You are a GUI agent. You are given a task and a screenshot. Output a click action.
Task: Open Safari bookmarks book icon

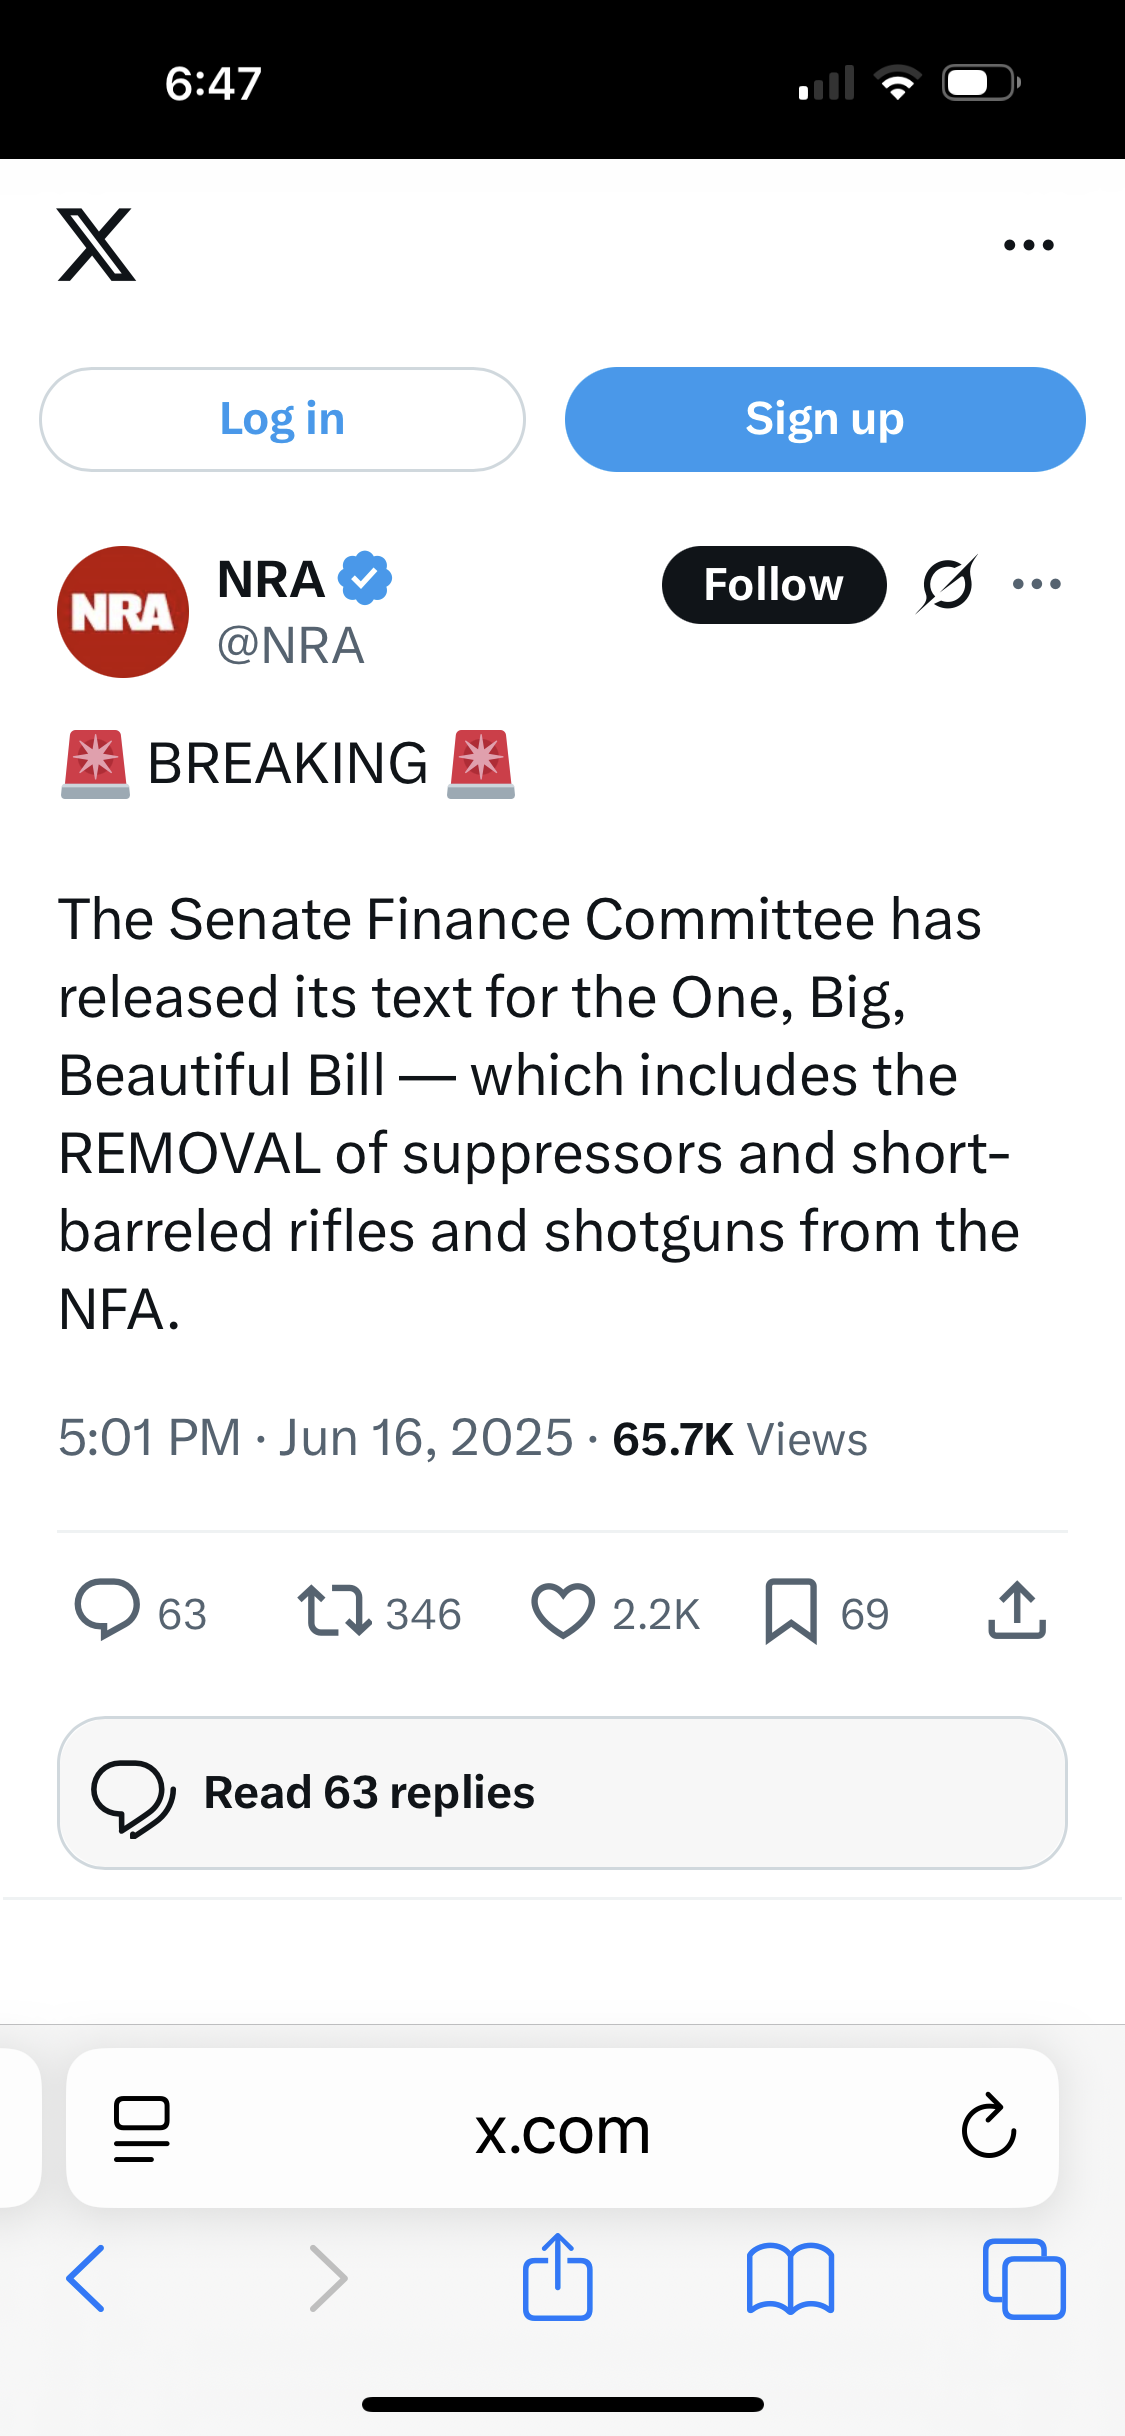(790, 2279)
